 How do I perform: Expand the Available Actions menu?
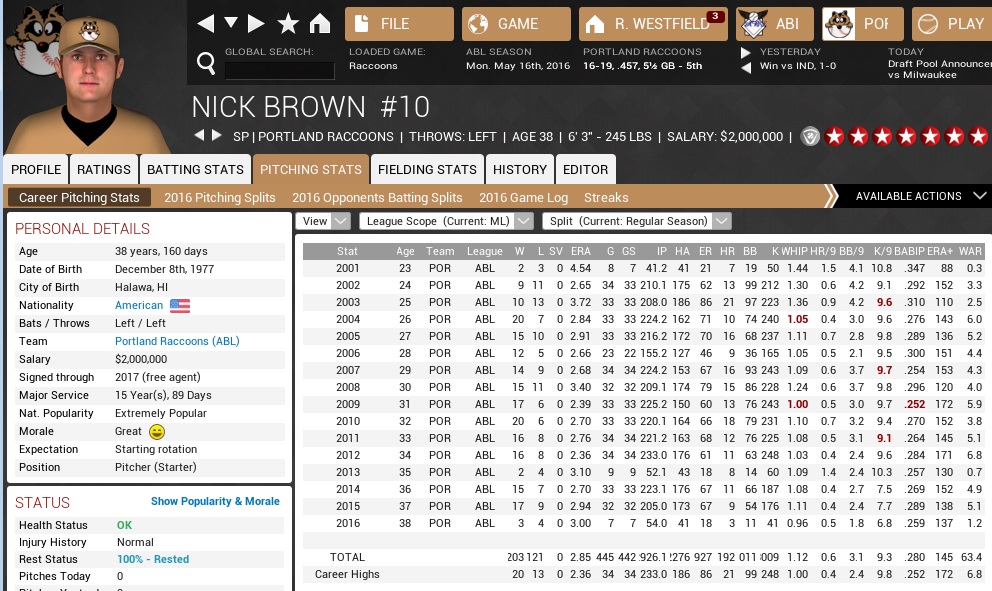(x=920, y=196)
